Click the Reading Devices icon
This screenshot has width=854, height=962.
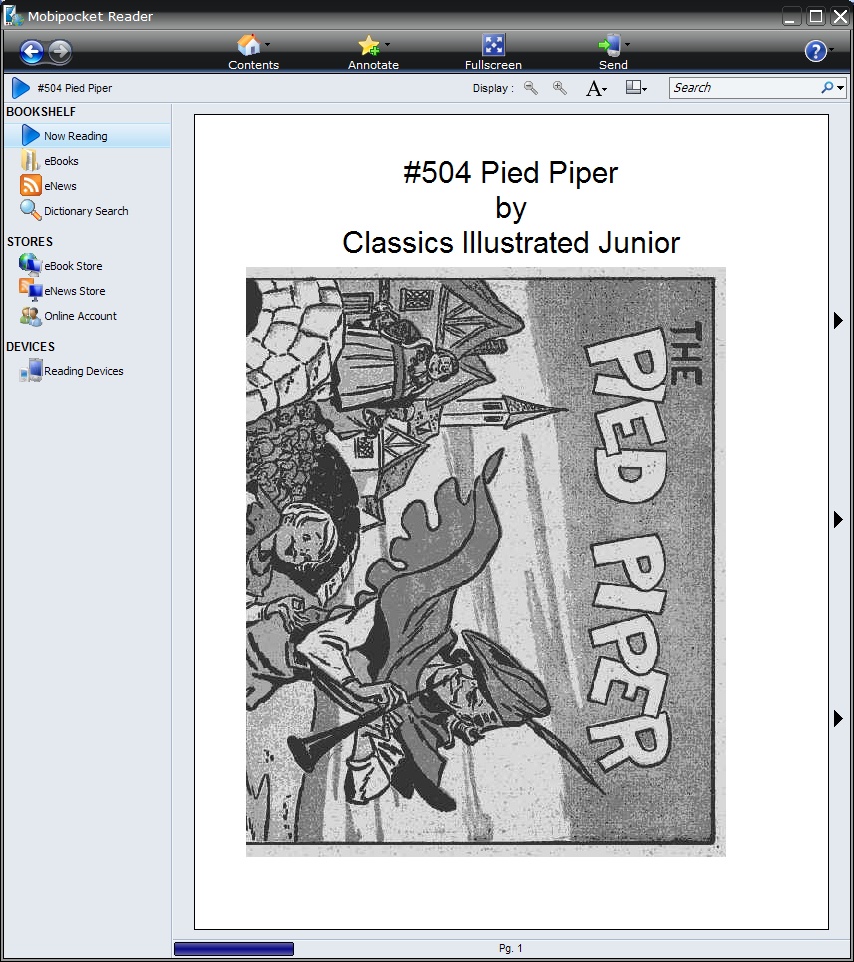(x=31, y=371)
